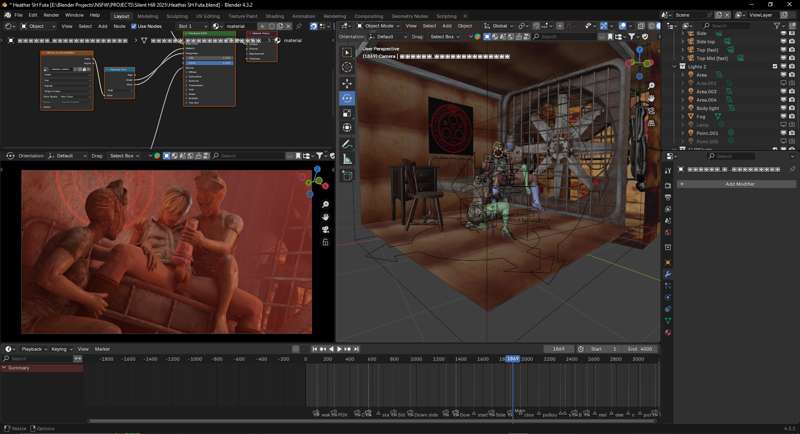Screen dimensions: 800x434
Task: Select the Move tool in viewport toolbar
Action: pos(347,83)
